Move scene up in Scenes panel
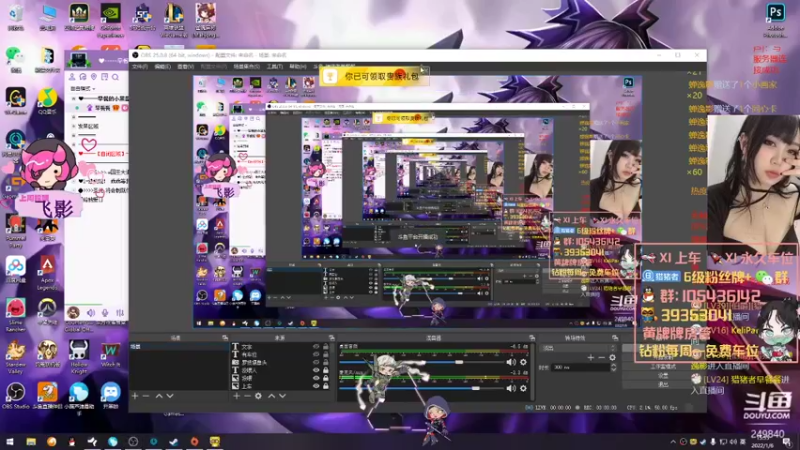 click(159, 396)
